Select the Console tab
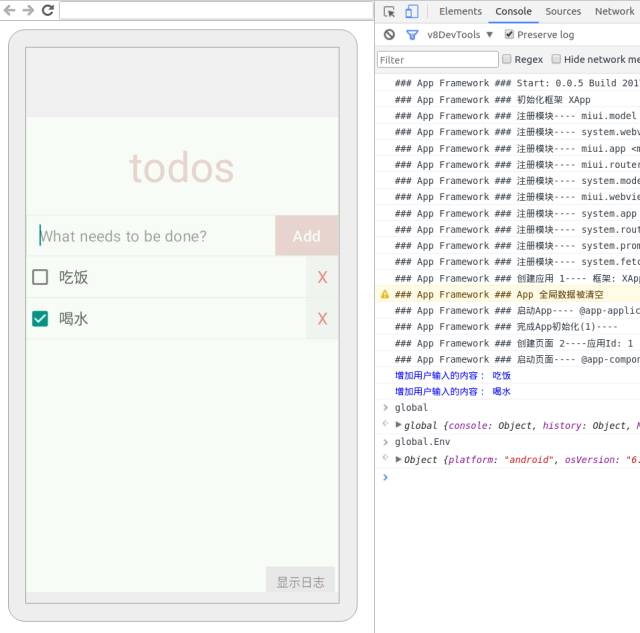The width and height of the screenshot is (640, 633). (513, 11)
